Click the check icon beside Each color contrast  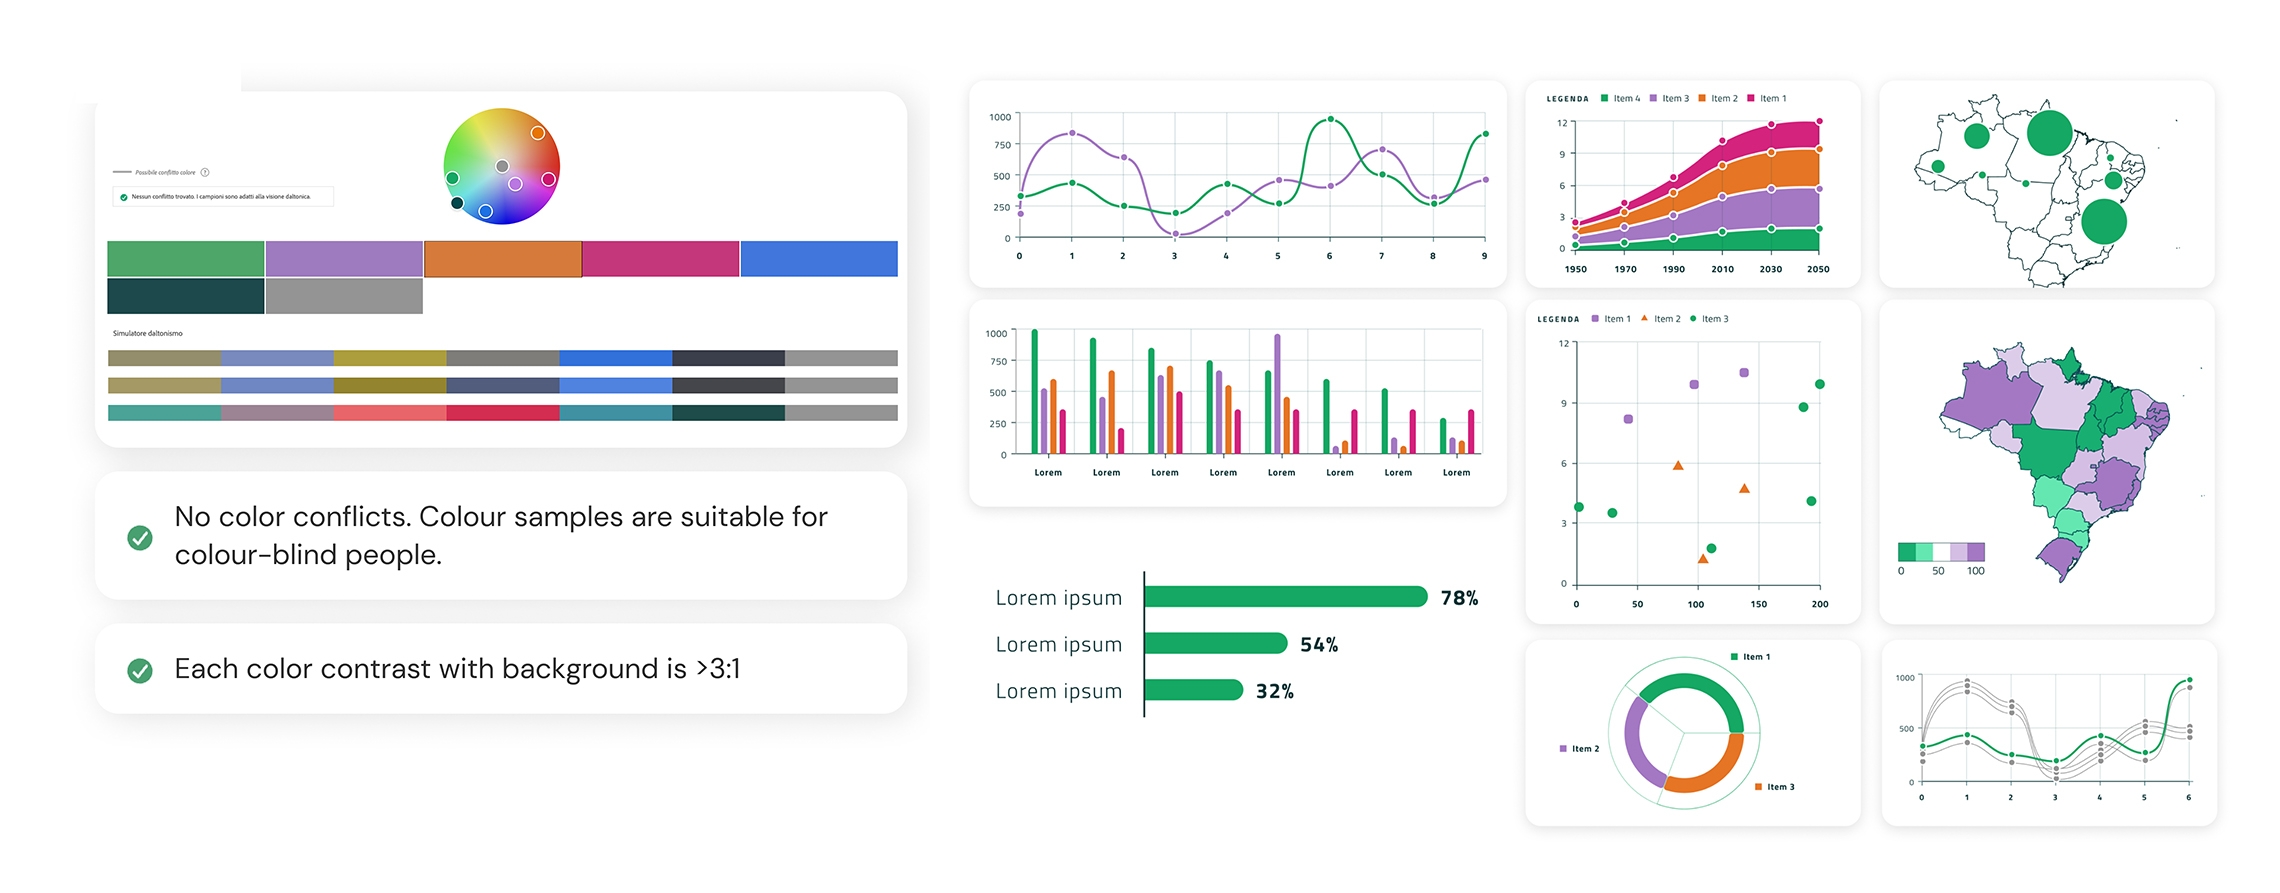click(140, 670)
